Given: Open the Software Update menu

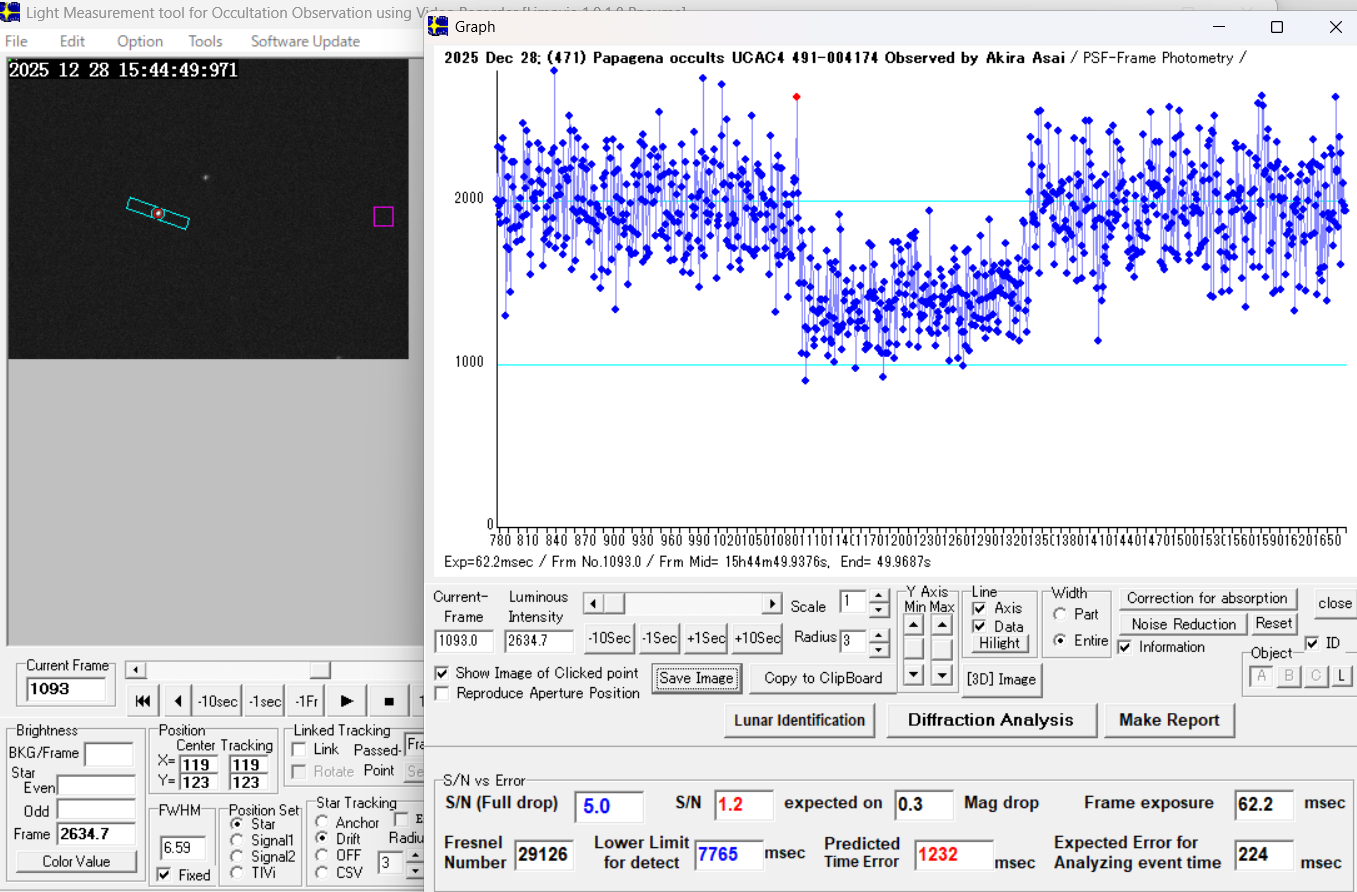Looking at the screenshot, I should [305, 41].
